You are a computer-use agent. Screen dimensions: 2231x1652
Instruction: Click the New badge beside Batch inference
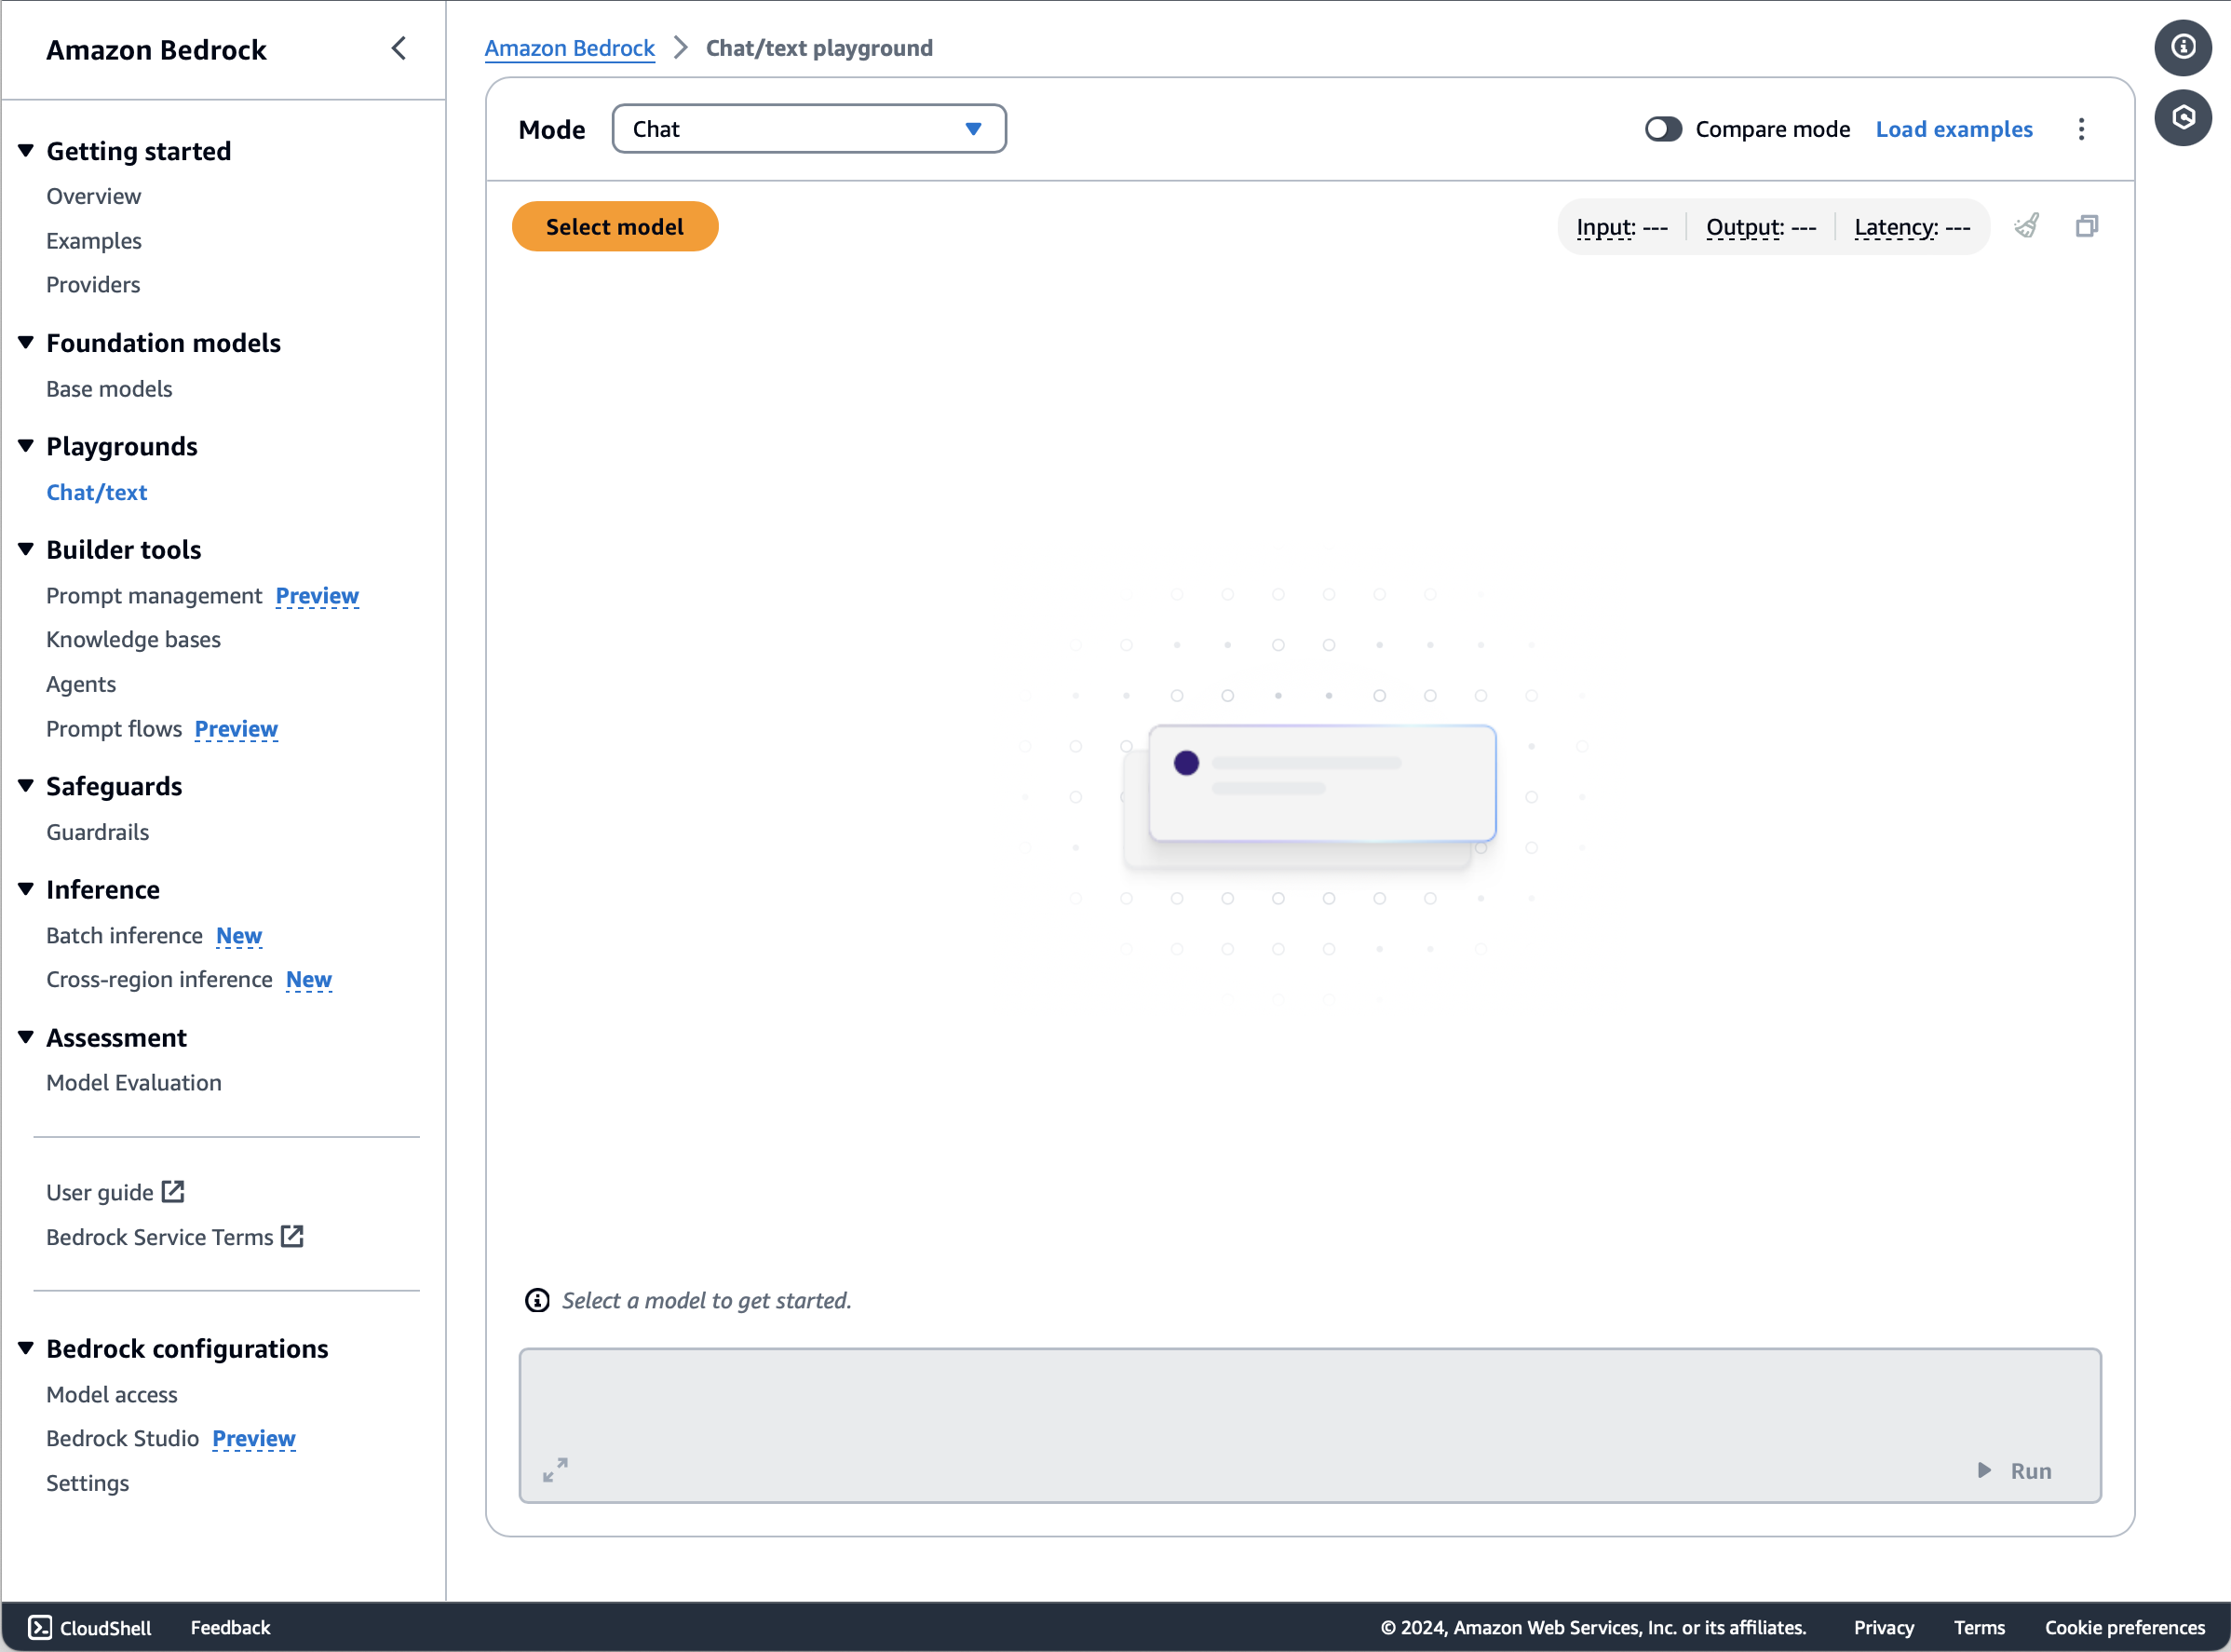click(x=239, y=935)
